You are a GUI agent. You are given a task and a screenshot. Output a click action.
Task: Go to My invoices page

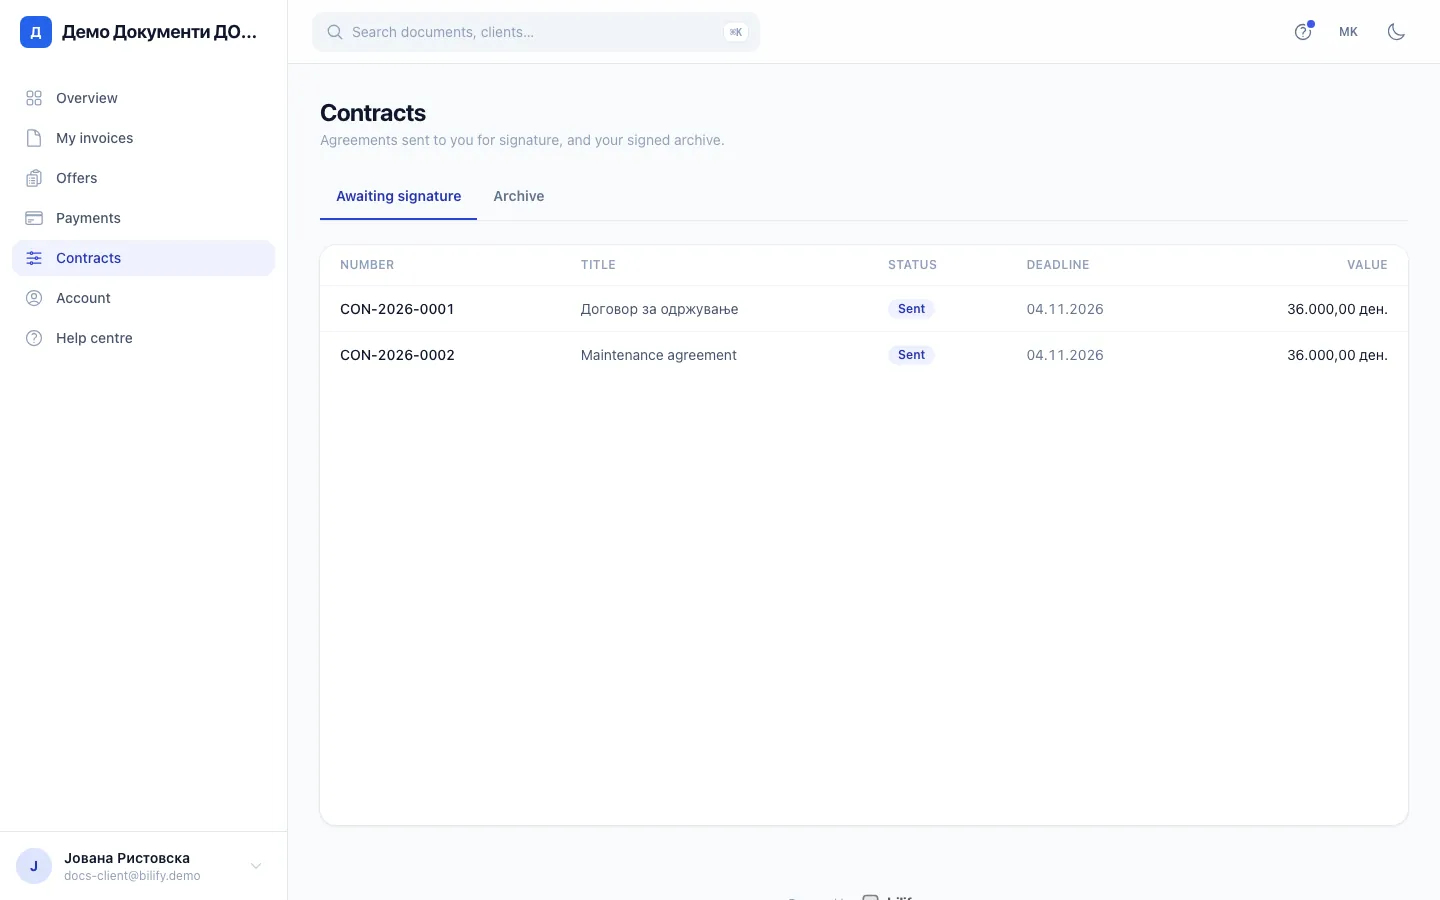(144, 138)
